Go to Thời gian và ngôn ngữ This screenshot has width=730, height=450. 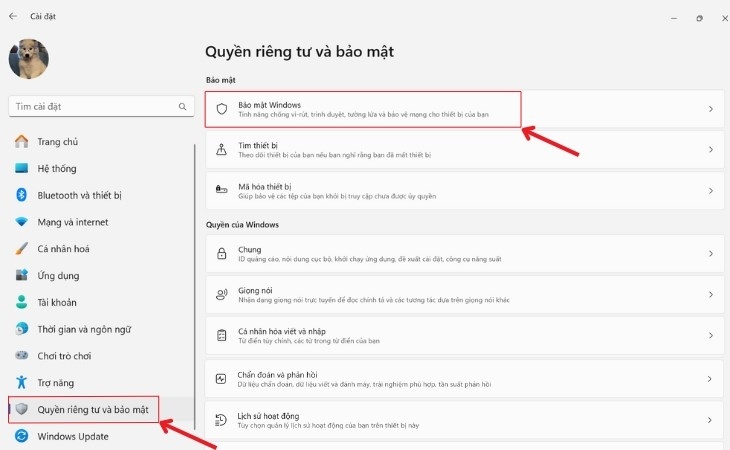coord(85,329)
